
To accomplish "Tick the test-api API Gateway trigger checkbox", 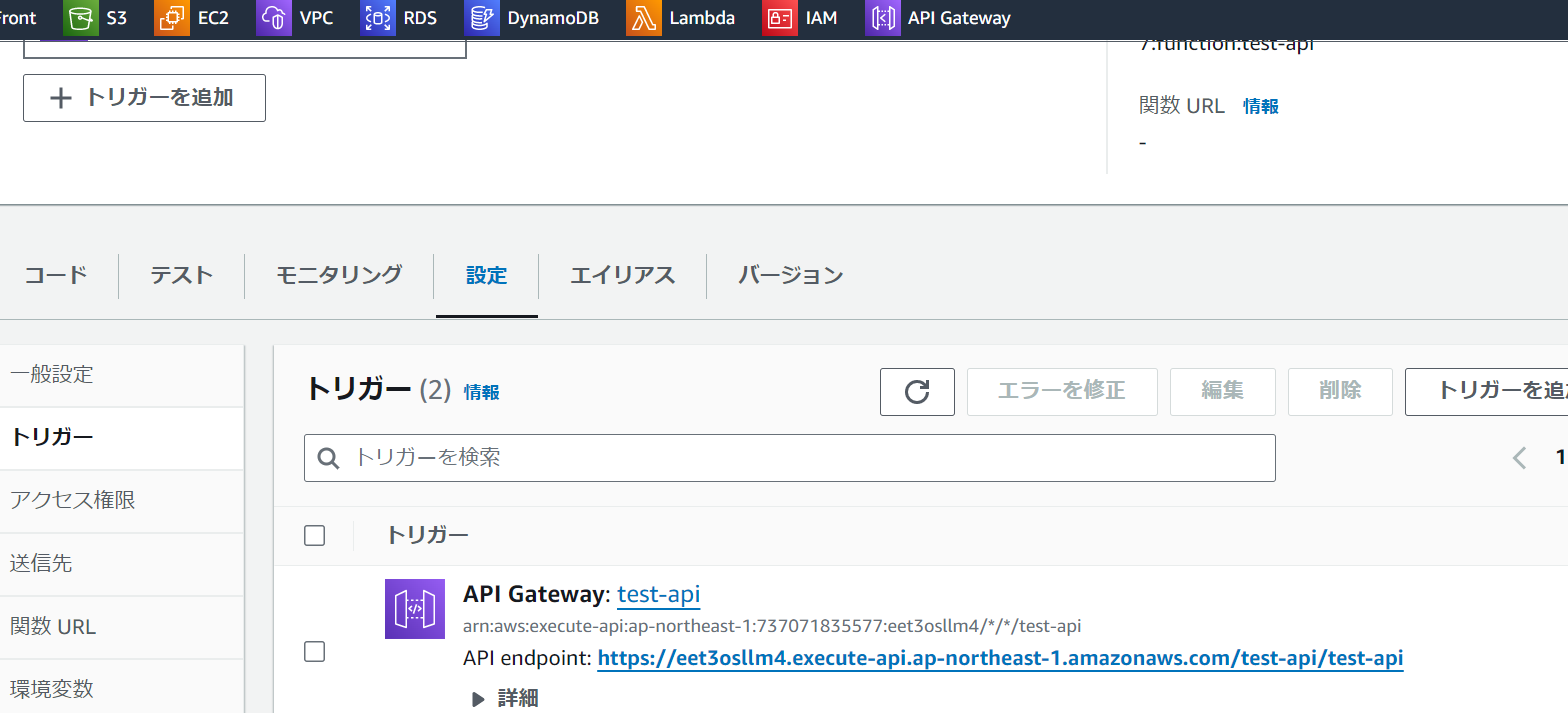I will (314, 651).
